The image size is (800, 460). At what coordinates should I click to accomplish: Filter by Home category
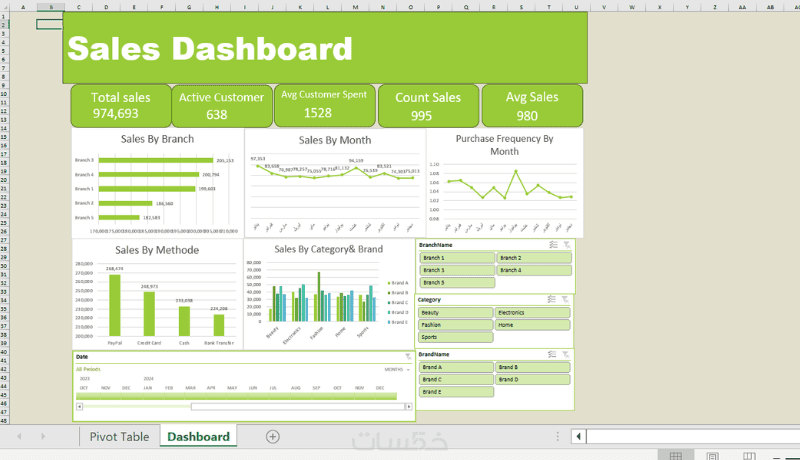[533, 324]
